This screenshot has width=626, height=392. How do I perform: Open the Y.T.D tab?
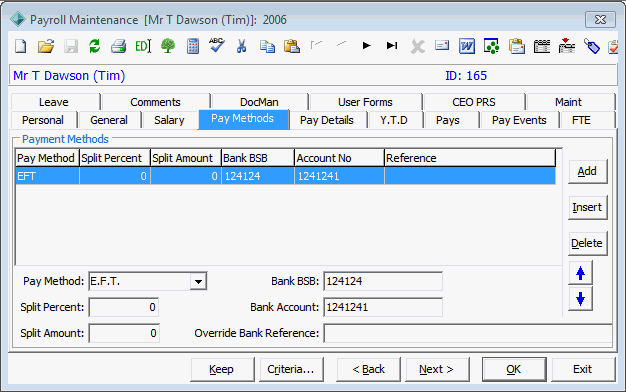pyautogui.click(x=394, y=120)
